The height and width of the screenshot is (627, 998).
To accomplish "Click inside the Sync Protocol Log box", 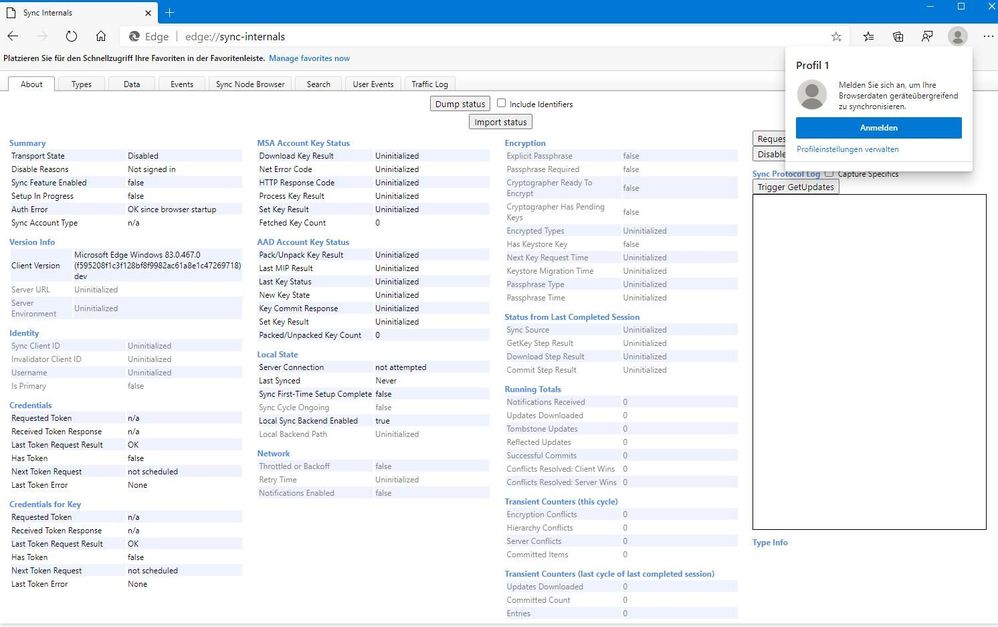I will [869, 362].
